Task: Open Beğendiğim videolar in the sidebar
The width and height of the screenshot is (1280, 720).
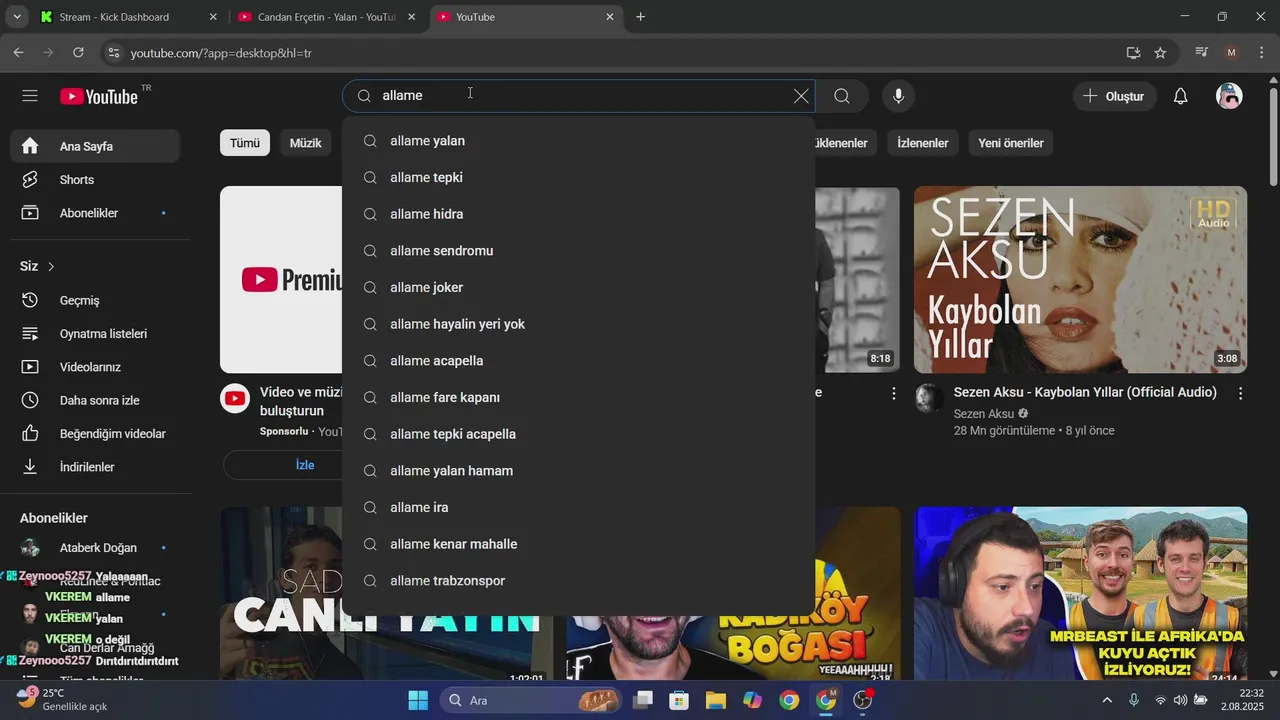Action: click(96, 434)
